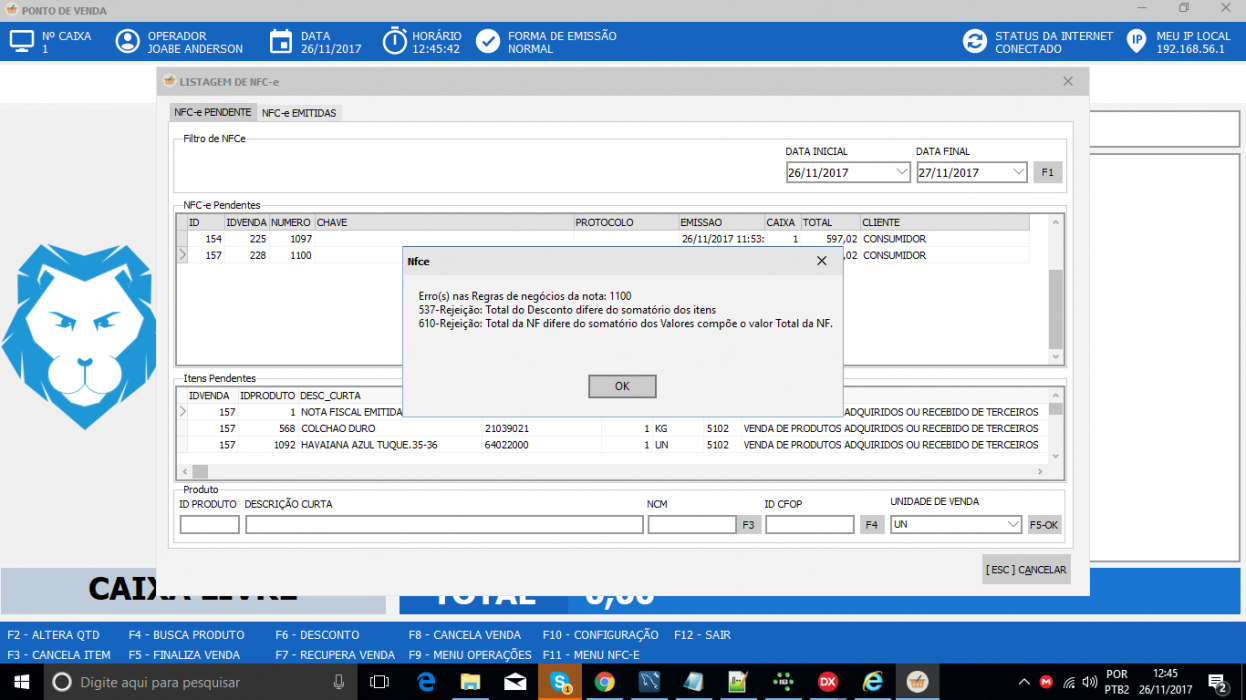Click the Status da Internet sync icon
Screen dimensions: 1246x700
(974, 42)
